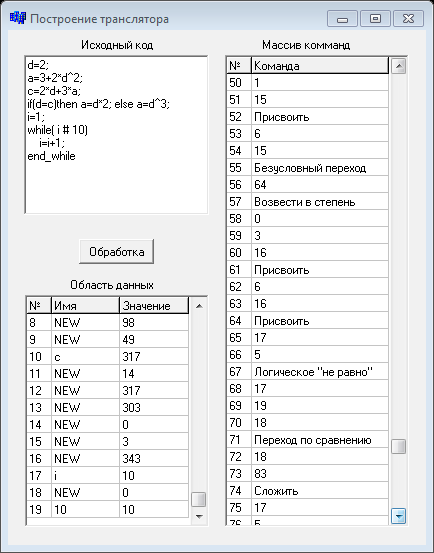Screen dimensions: 434x553
Task: Select variable c value cell 317
Action: coord(154,357)
